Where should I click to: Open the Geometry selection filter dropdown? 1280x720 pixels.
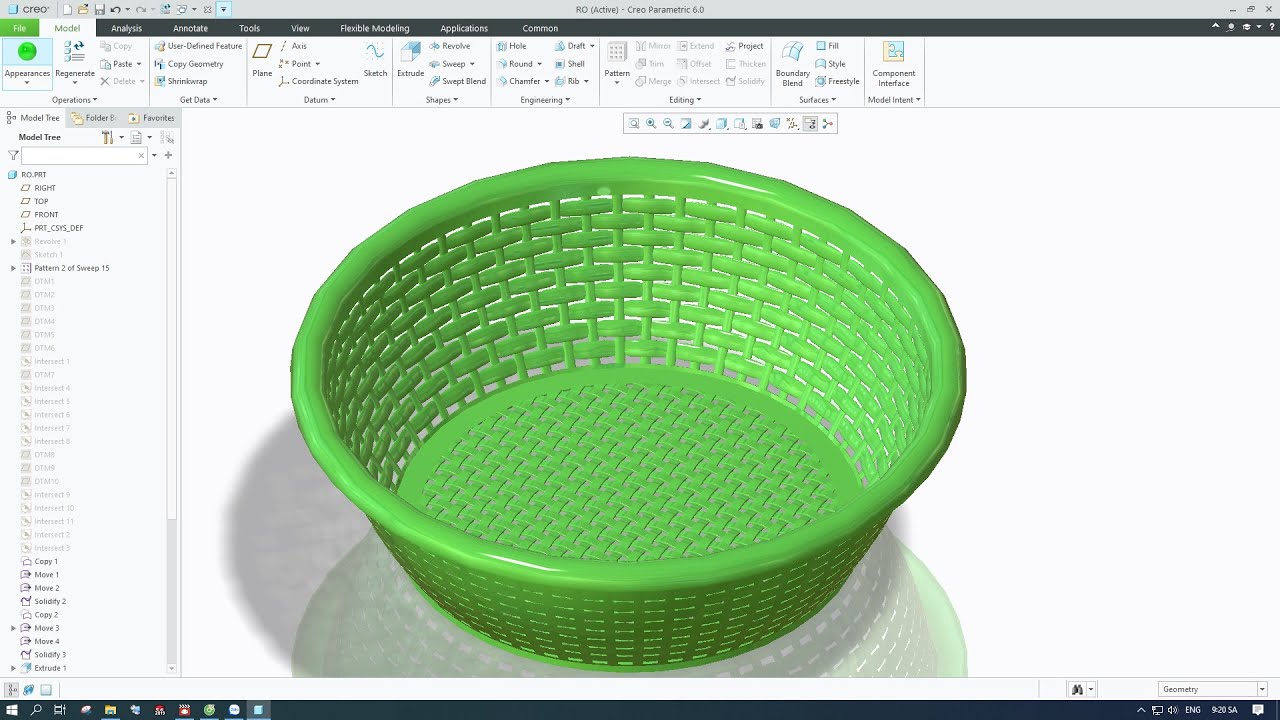click(1213, 689)
